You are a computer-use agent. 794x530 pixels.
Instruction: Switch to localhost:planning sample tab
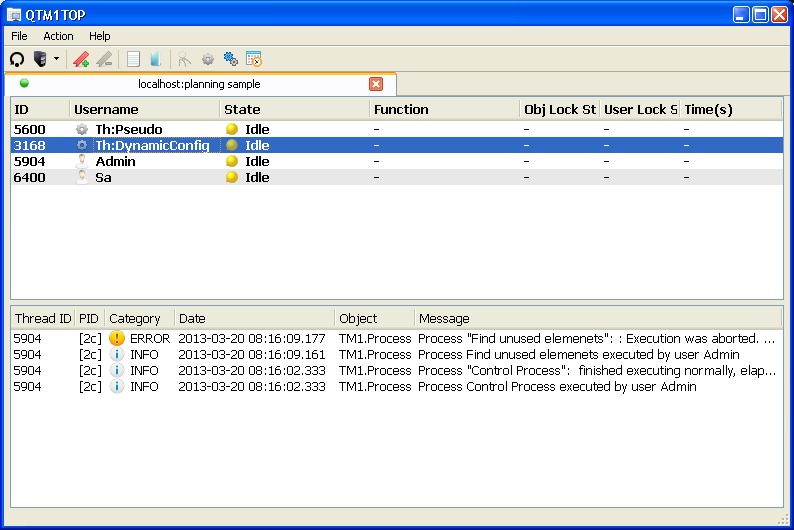[198, 84]
